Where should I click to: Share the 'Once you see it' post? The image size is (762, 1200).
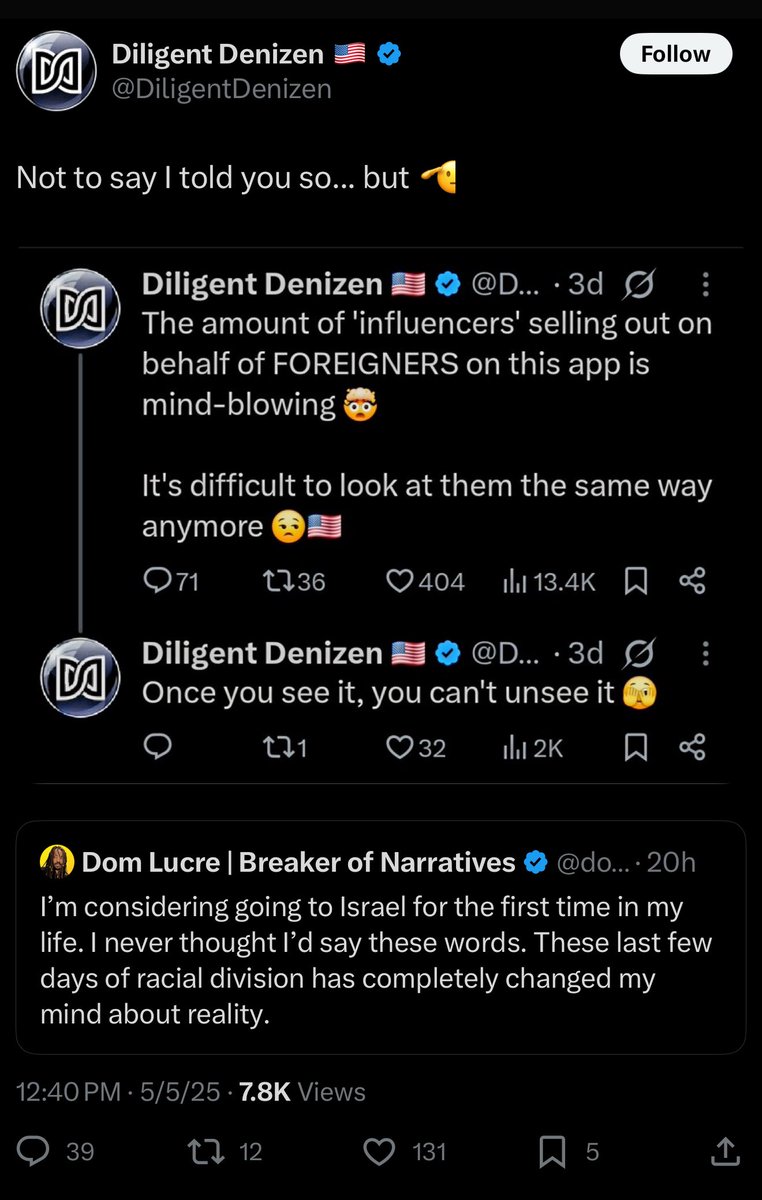click(692, 747)
